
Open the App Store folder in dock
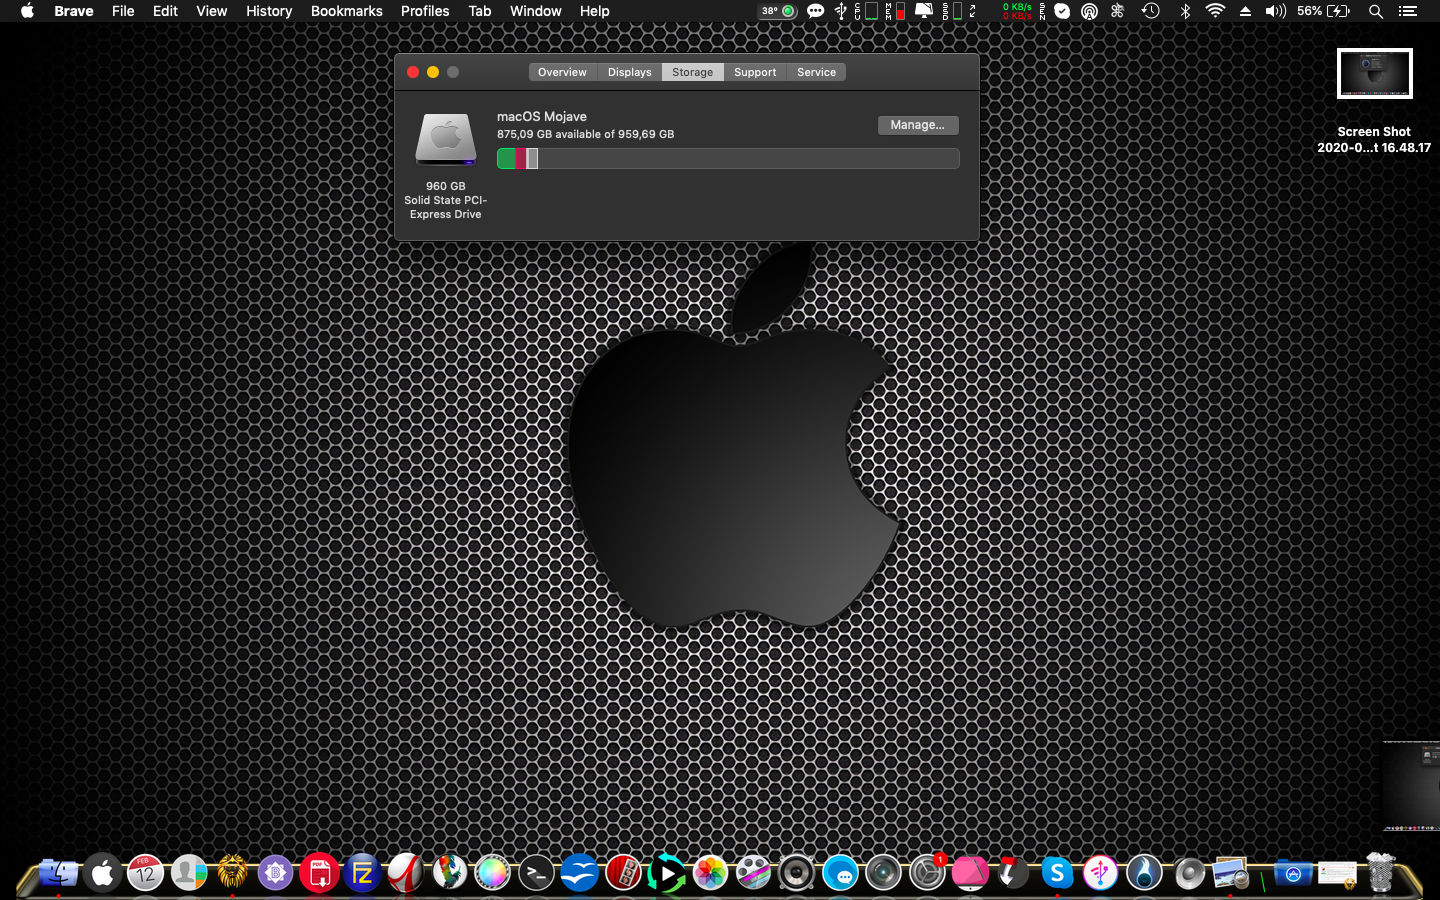[x=1293, y=873]
